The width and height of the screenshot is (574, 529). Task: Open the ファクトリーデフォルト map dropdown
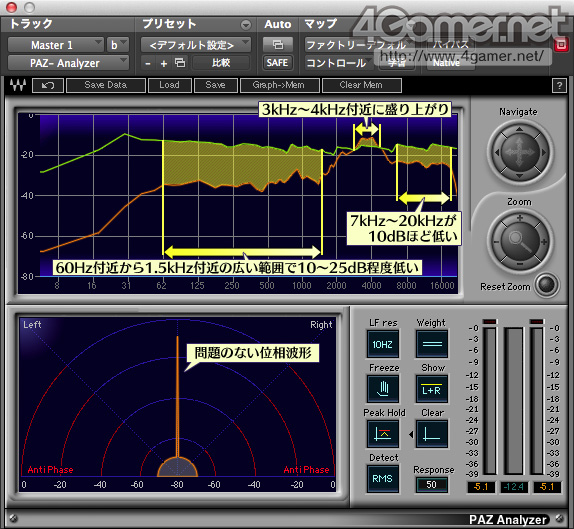pyautogui.click(x=359, y=45)
